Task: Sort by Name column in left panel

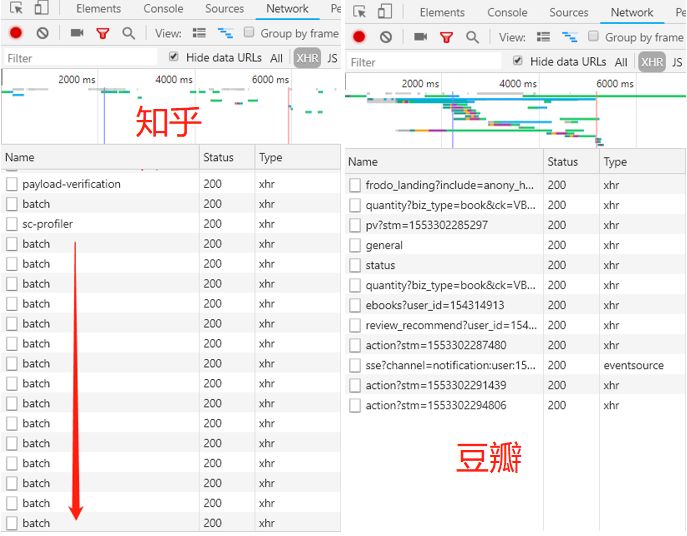Action: point(100,157)
